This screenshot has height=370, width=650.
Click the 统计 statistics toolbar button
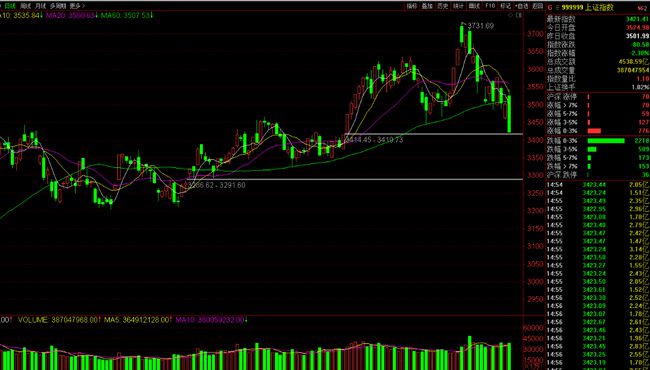pyautogui.click(x=458, y=6)
